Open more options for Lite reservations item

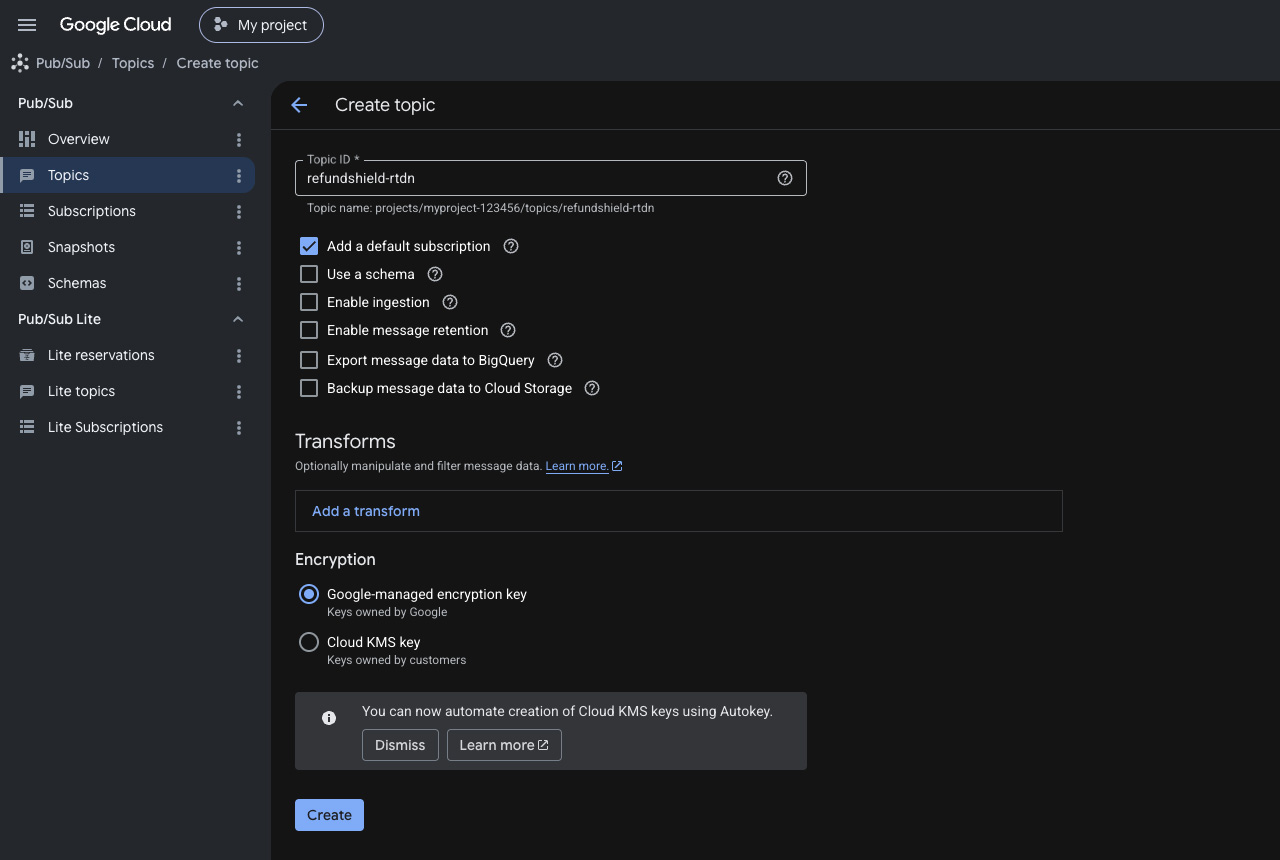(x=239, y=355)
